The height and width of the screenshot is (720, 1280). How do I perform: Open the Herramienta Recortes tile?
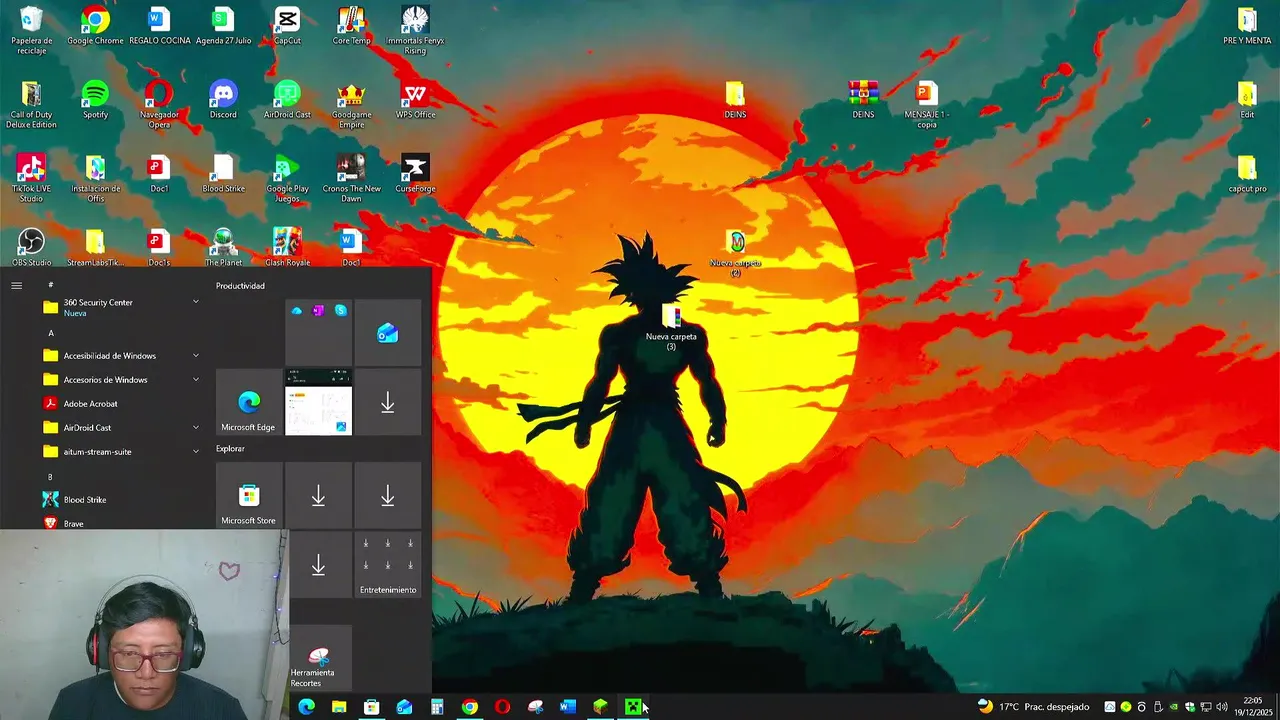pos(318,658)
